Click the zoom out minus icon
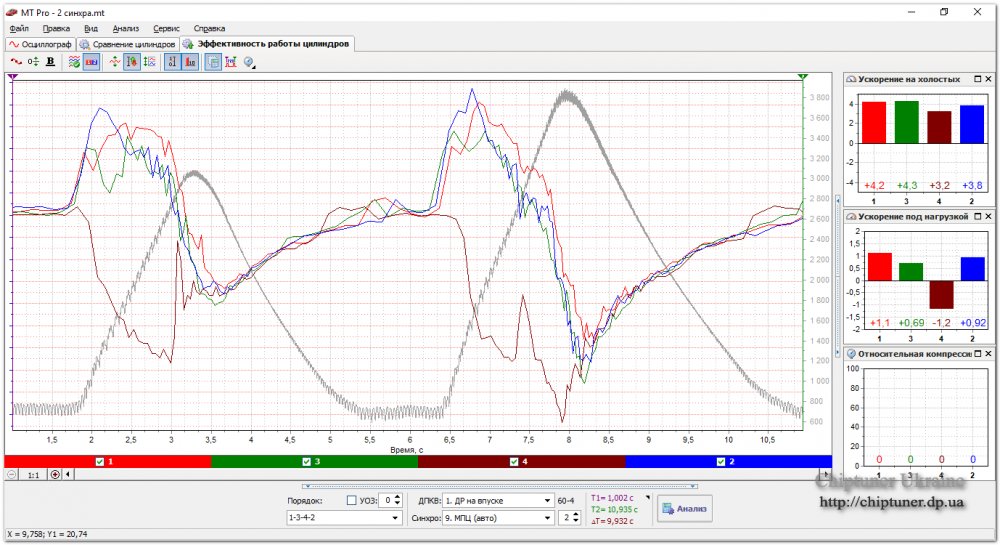 point(11,474)
